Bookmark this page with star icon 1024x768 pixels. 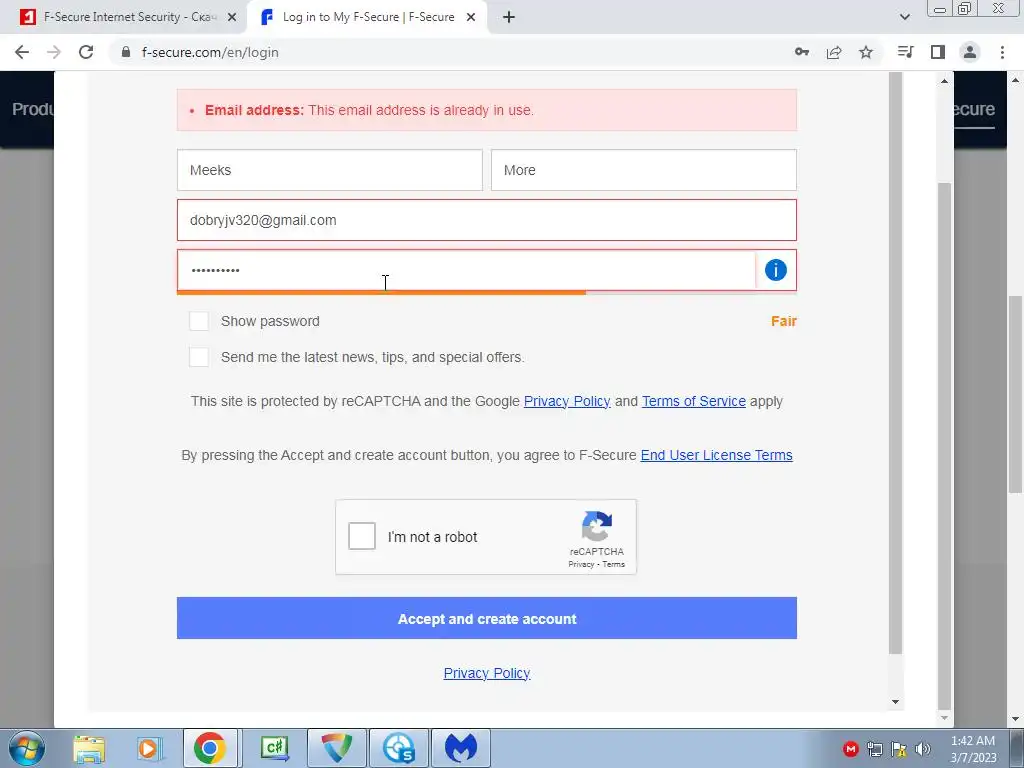pos(866,52)
